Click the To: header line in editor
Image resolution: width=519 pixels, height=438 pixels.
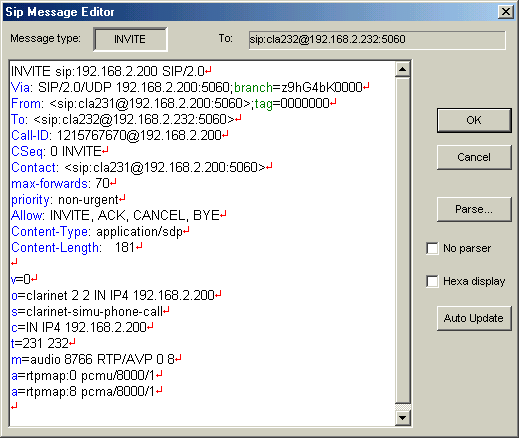[126, 119]
